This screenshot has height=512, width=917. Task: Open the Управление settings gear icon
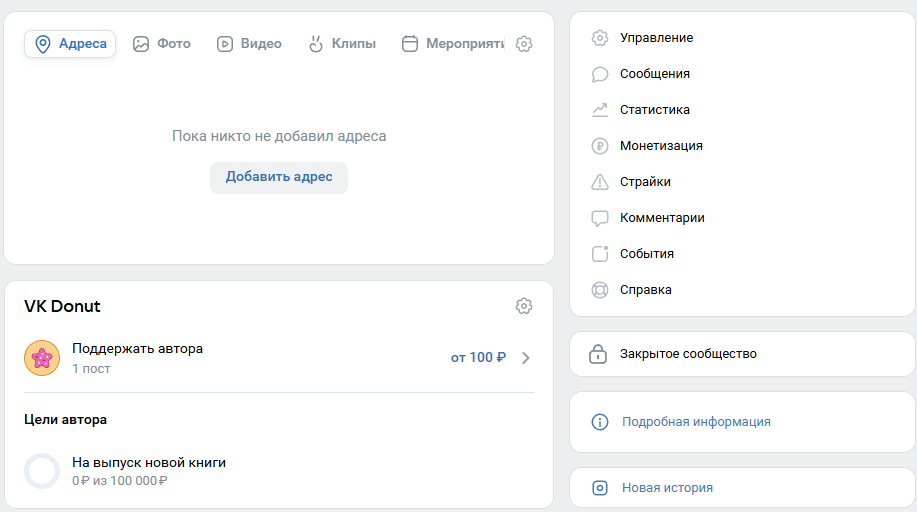(x=599, y=38)
